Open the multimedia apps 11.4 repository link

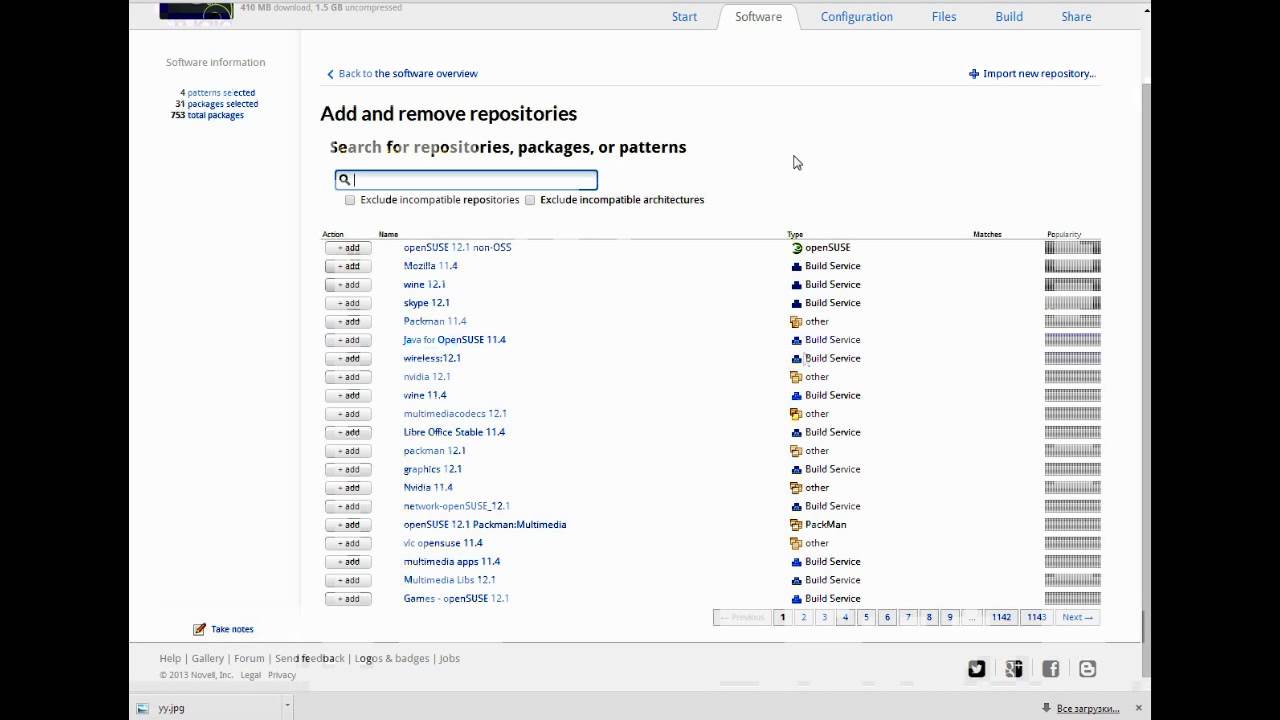pos(452,562)
